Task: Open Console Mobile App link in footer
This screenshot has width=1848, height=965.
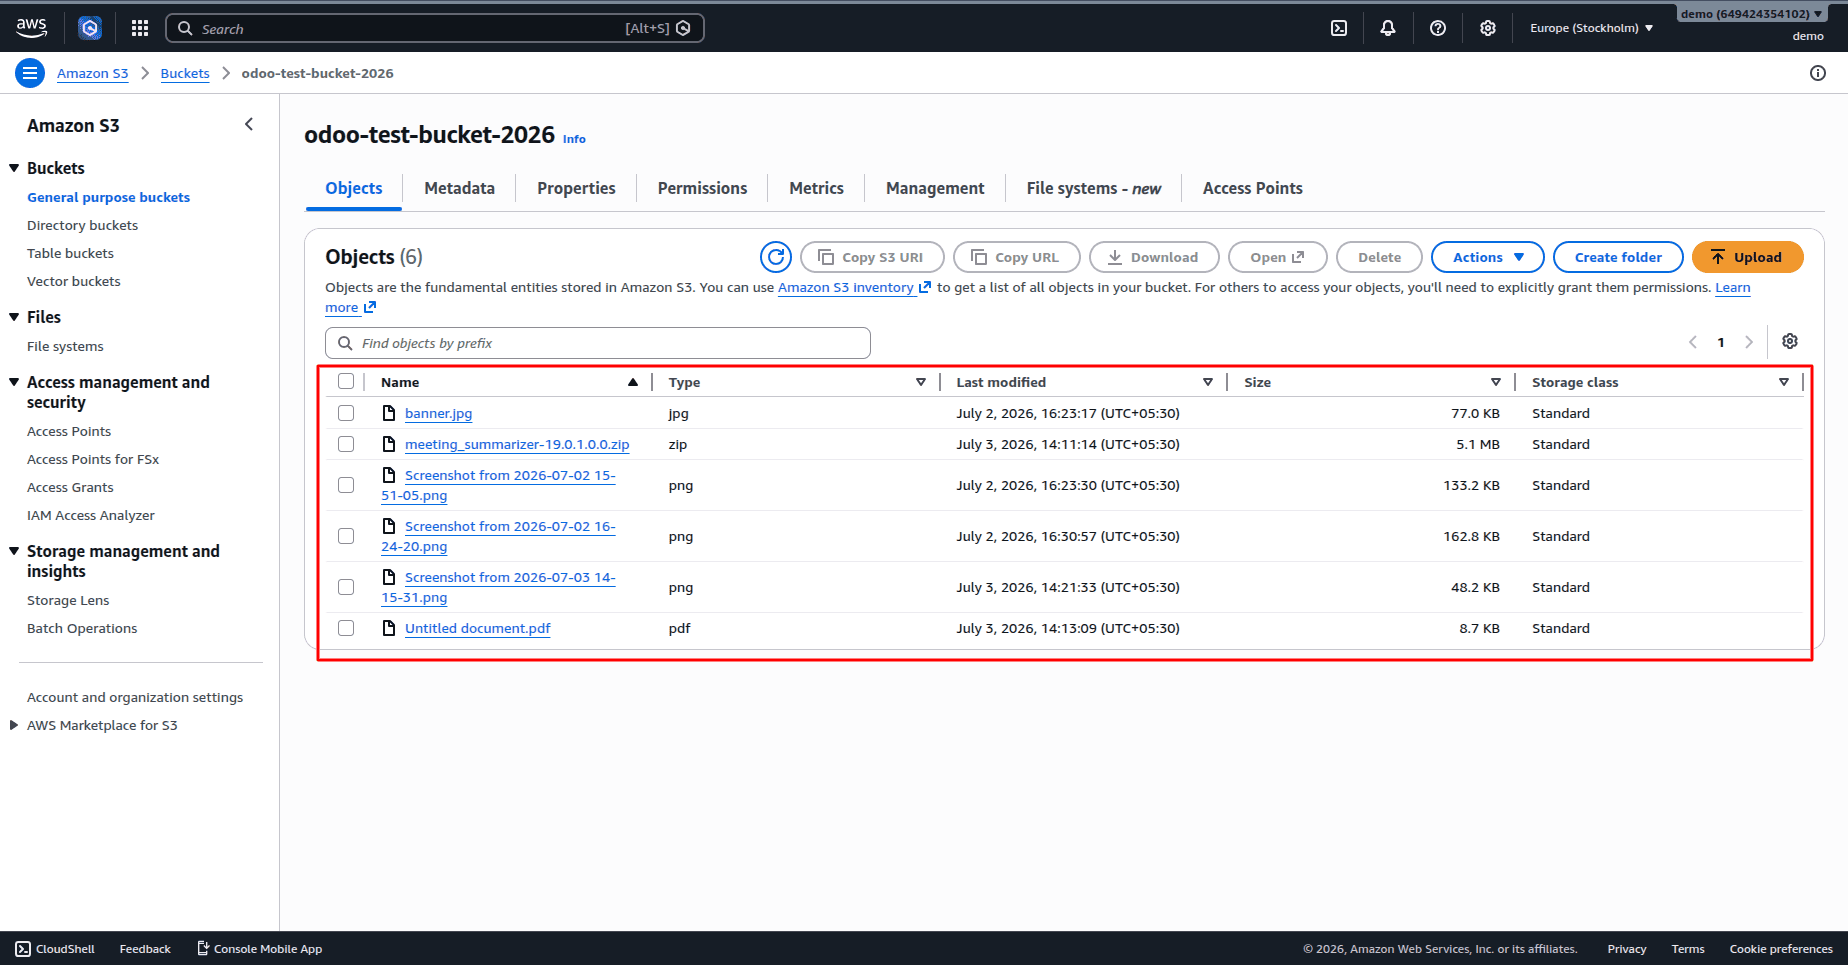Action: coord(259,949)
